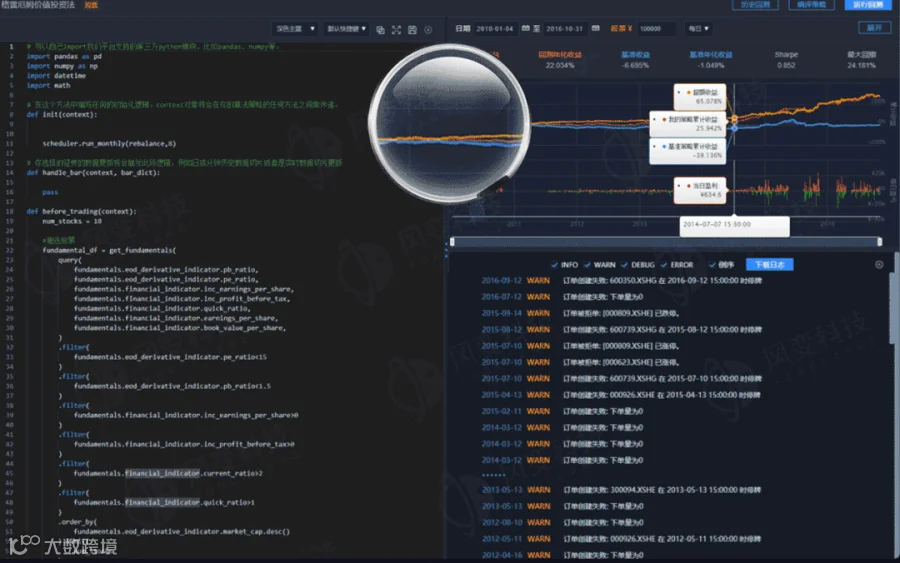Screen dimensions: 900x563
Task: Toggle the WARN log checkbox
Action: (587, 265)
